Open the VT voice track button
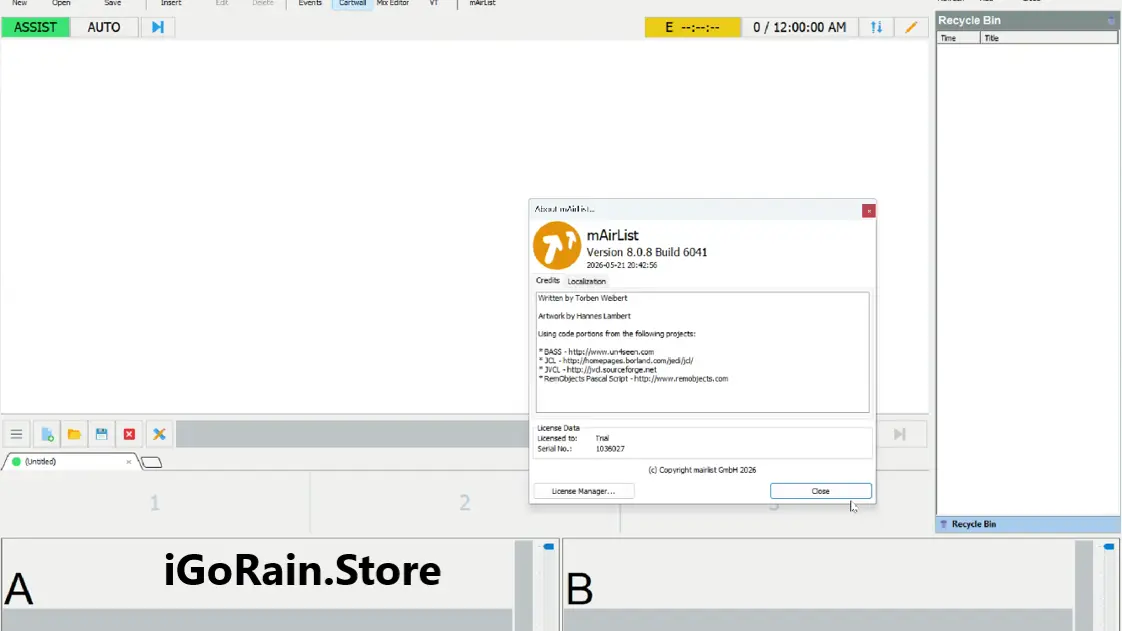Viewport: 1122px width, 631px height. pos(434,4)
